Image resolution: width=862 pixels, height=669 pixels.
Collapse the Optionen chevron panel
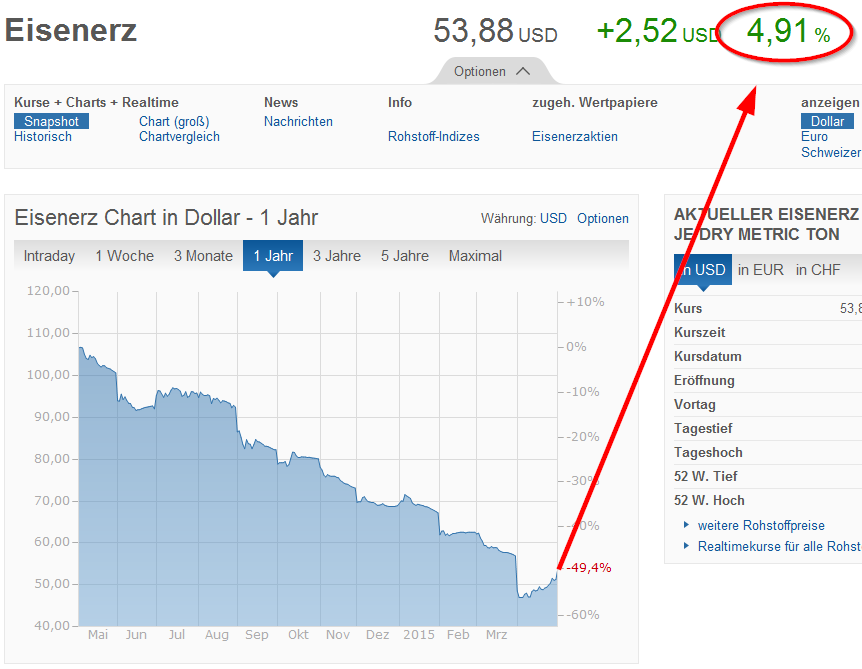492,71
